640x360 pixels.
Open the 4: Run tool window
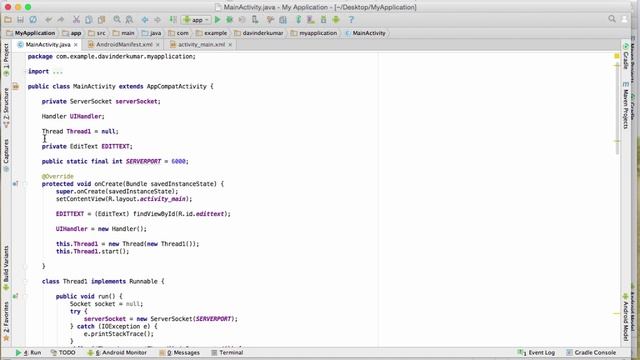click(x=28, y=352)
